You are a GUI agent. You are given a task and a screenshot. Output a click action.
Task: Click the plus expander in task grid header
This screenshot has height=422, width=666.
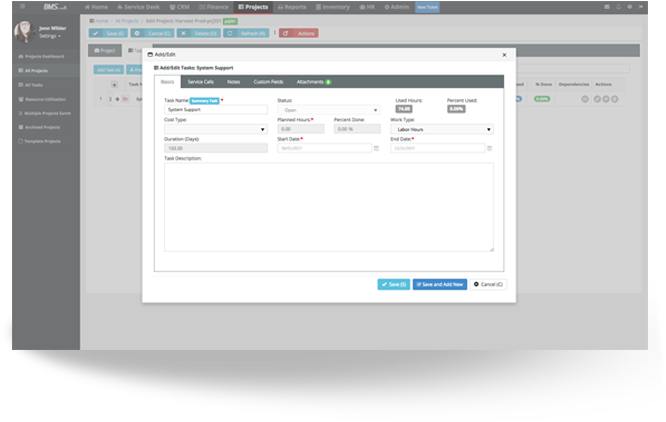(x=114, y=84)
